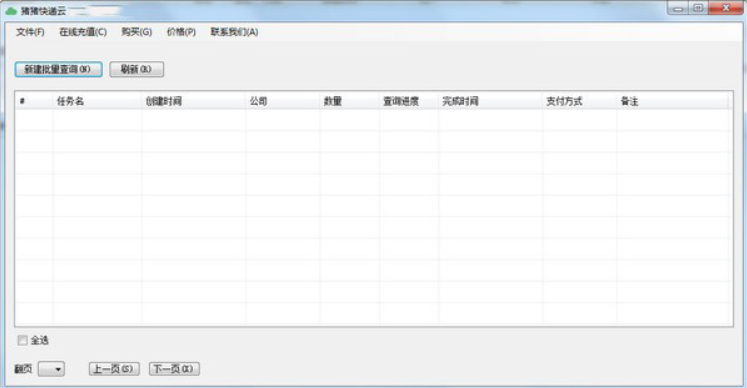Open the 购买(G) menu
Viewport: 747px width, 388px height.
tap(137, 32)
